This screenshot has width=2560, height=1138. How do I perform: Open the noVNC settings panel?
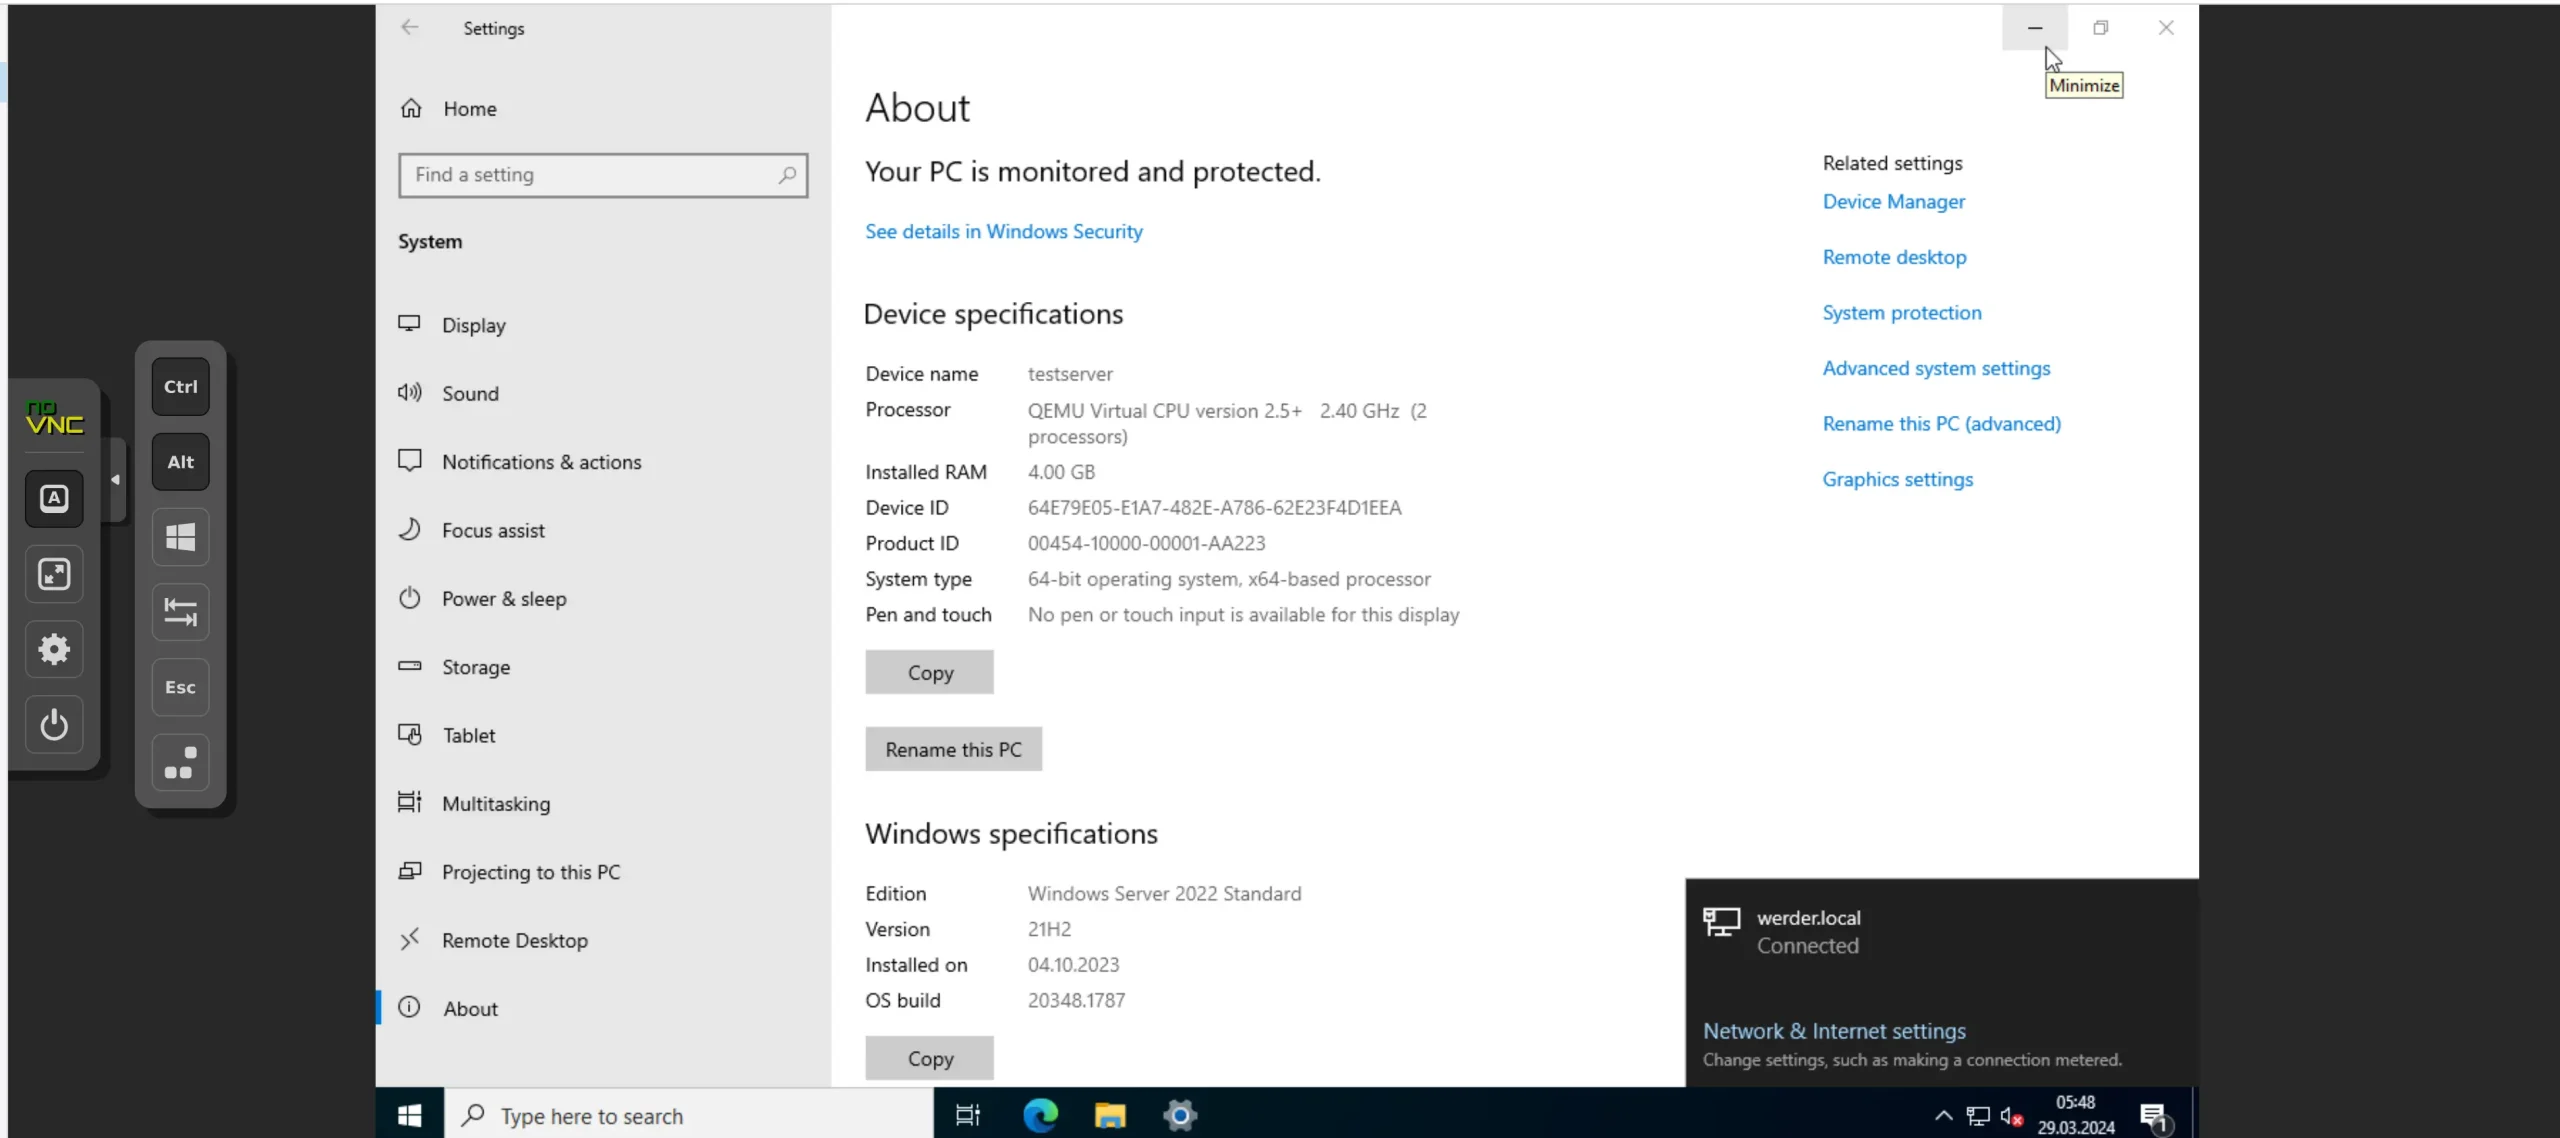point(54,649)
